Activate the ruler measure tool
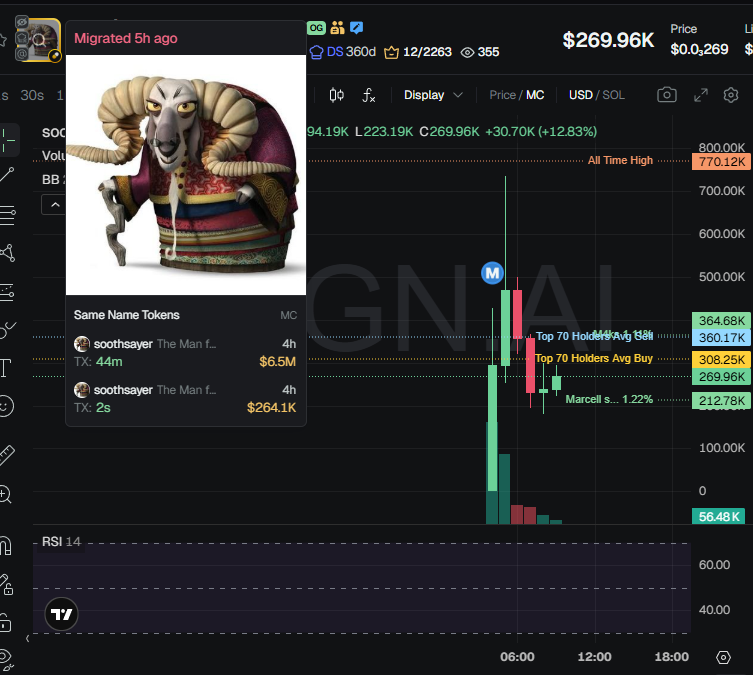The image size is (753, 675). 7,455
